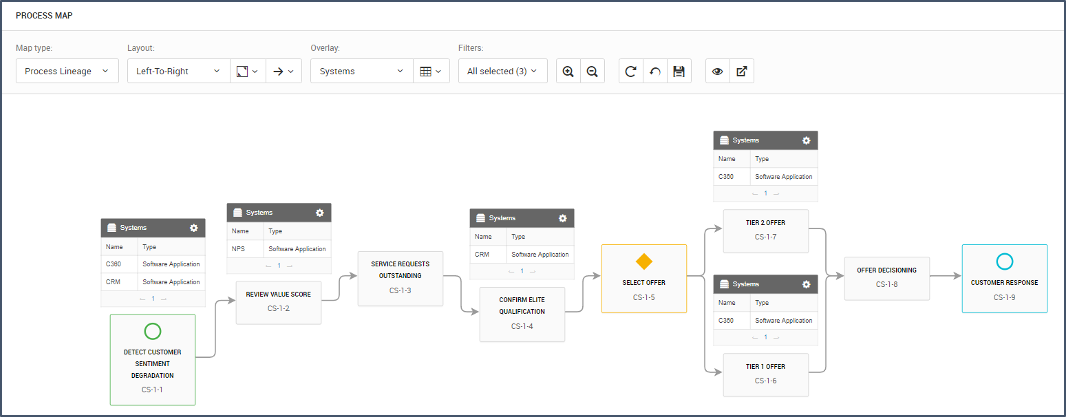Click the undo arrow icon
The image size is (1066, 418).
655,71
